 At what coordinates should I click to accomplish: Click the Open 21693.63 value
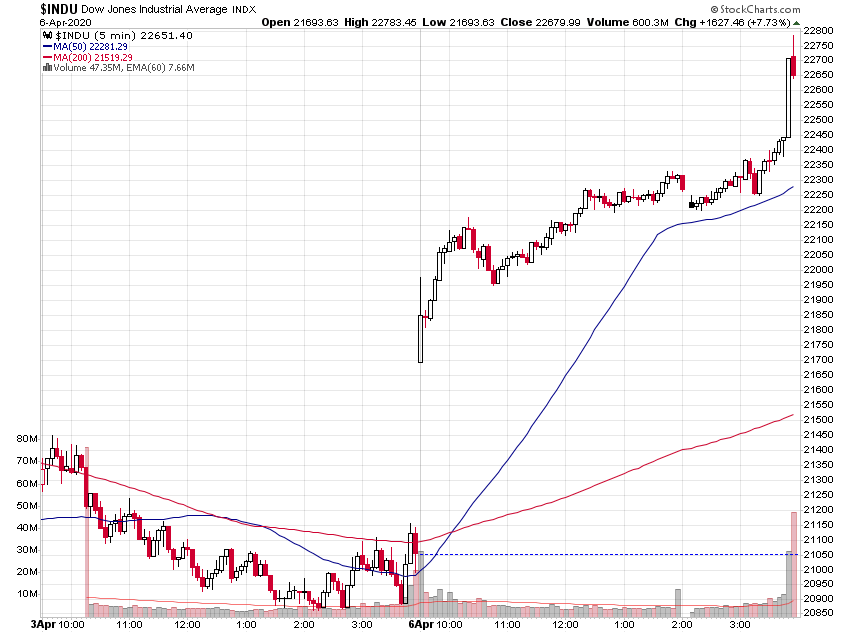300,23
